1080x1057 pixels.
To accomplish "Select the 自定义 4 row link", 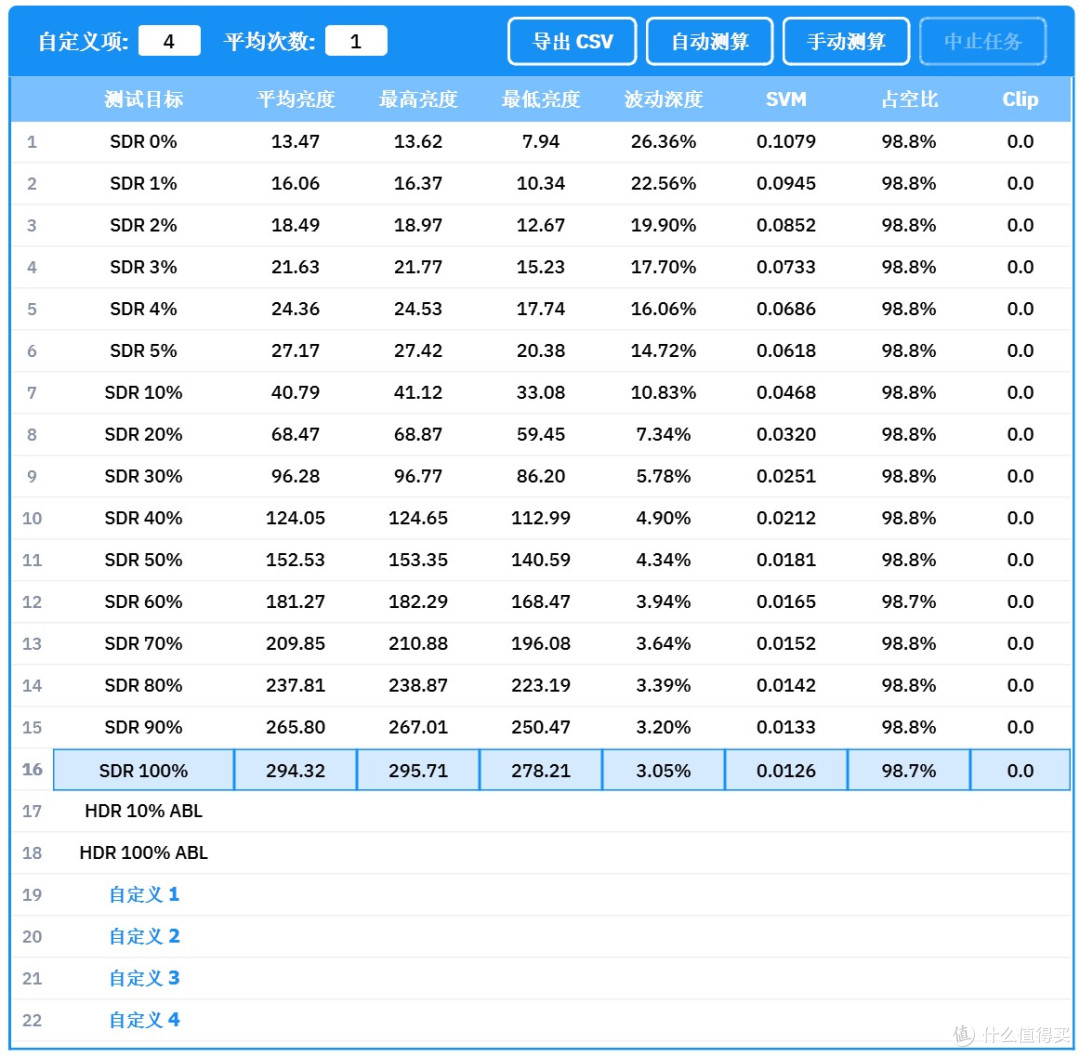I will [x=144, y=1020].
